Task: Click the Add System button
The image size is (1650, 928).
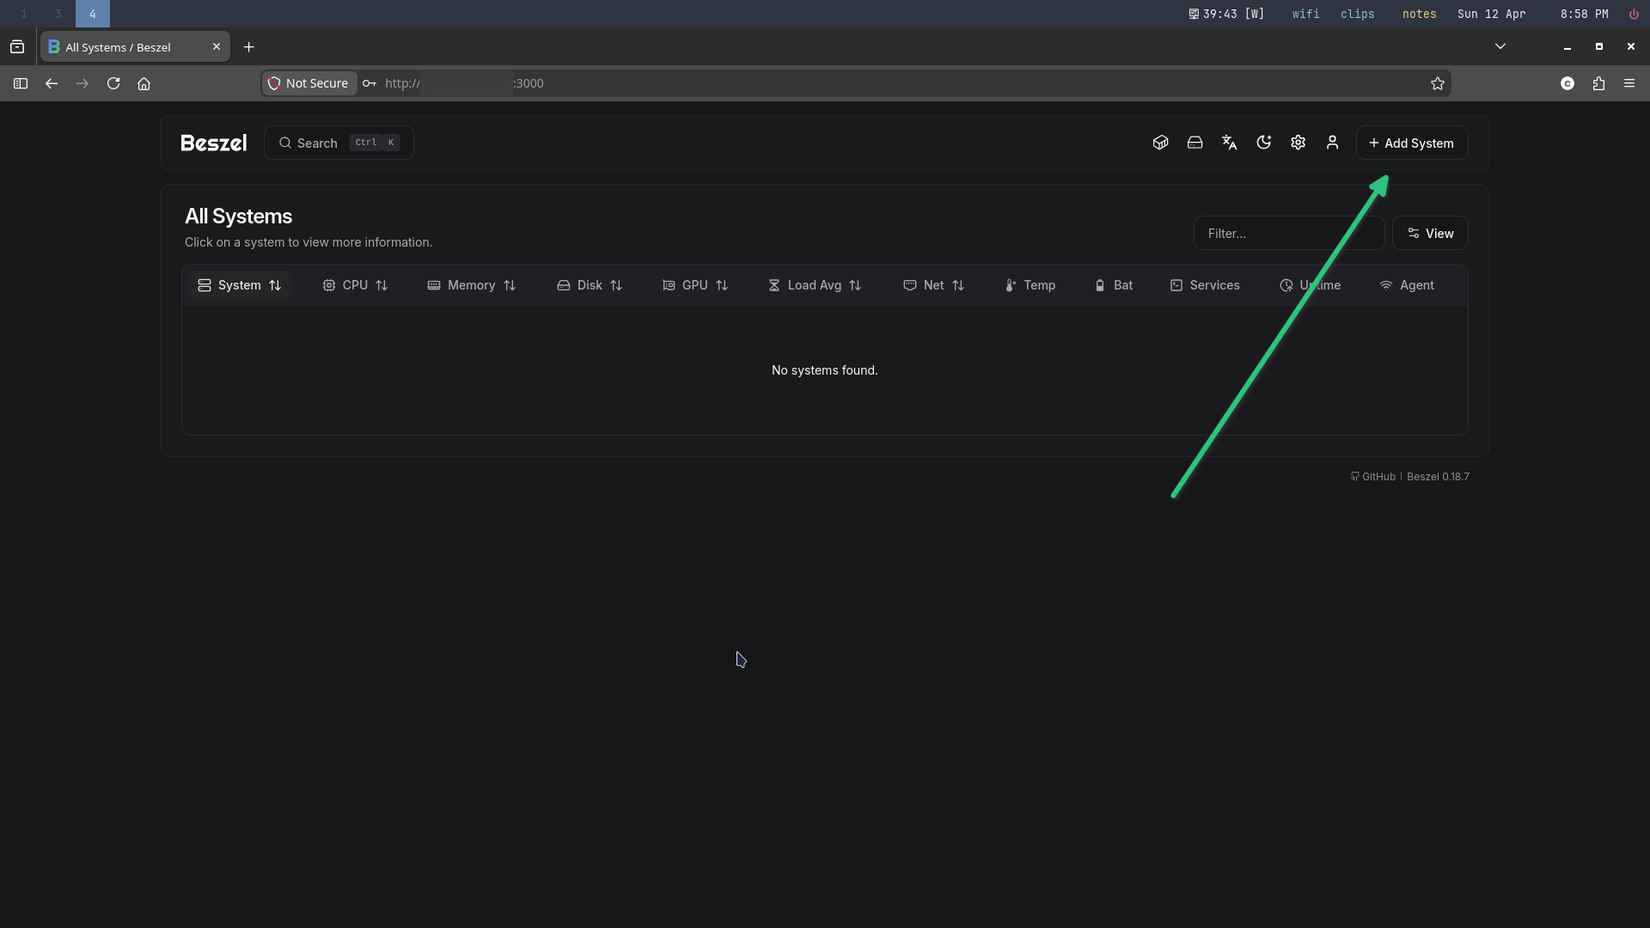Action: pyautogui.click(x=1412, y=143)
